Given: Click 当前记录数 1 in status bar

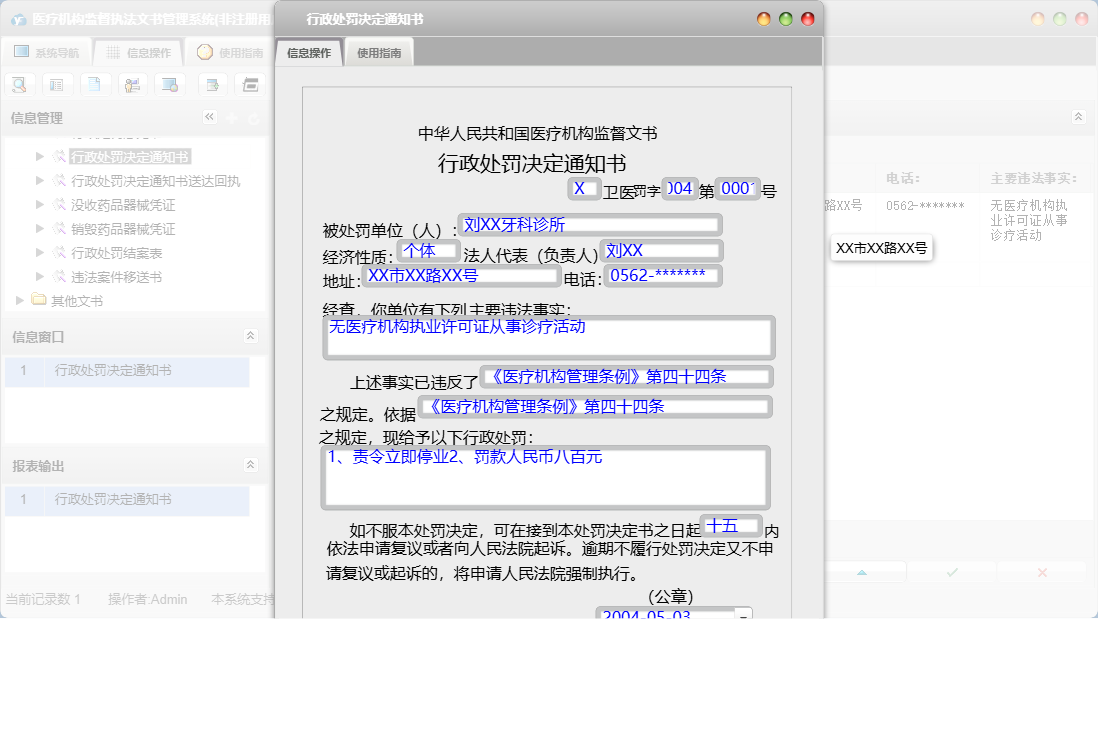Looking at the screenshot, I should (x=43, y=599).
